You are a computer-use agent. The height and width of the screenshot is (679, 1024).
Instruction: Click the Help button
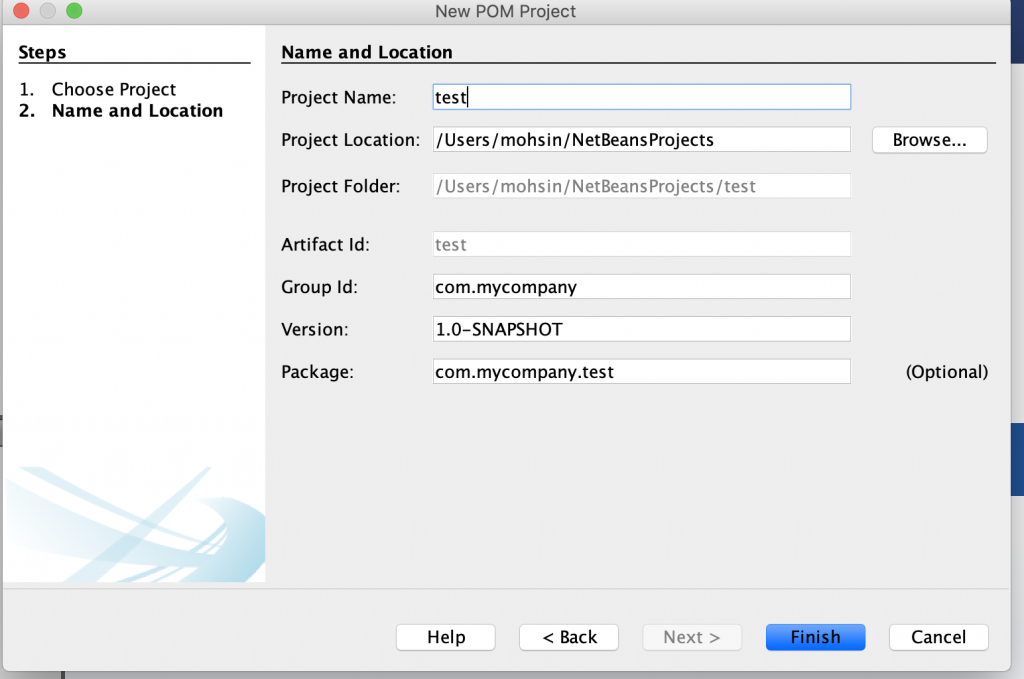(x=445, y=637)
